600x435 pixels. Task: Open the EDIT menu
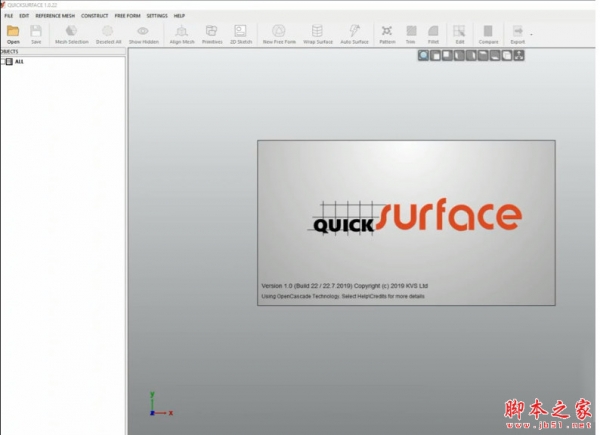[x=24, y=16]
